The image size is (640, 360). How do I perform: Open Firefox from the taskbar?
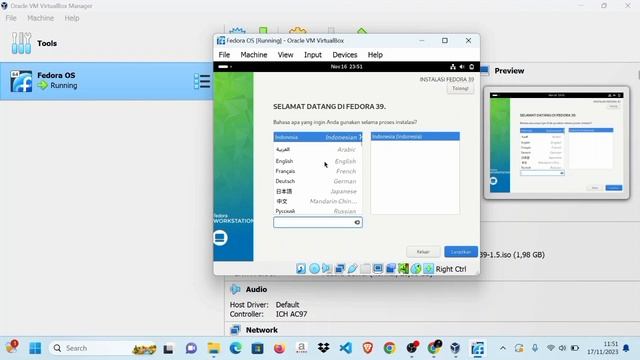click(280, 348)
